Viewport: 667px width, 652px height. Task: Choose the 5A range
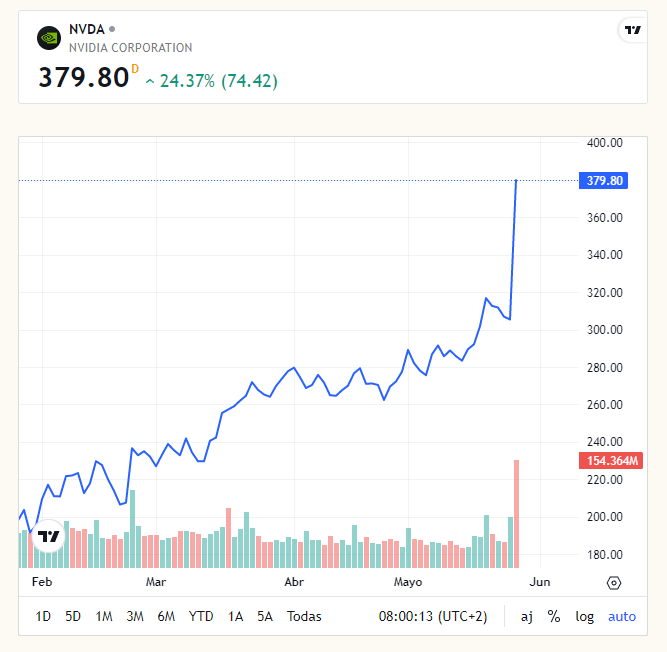(265, 616)
